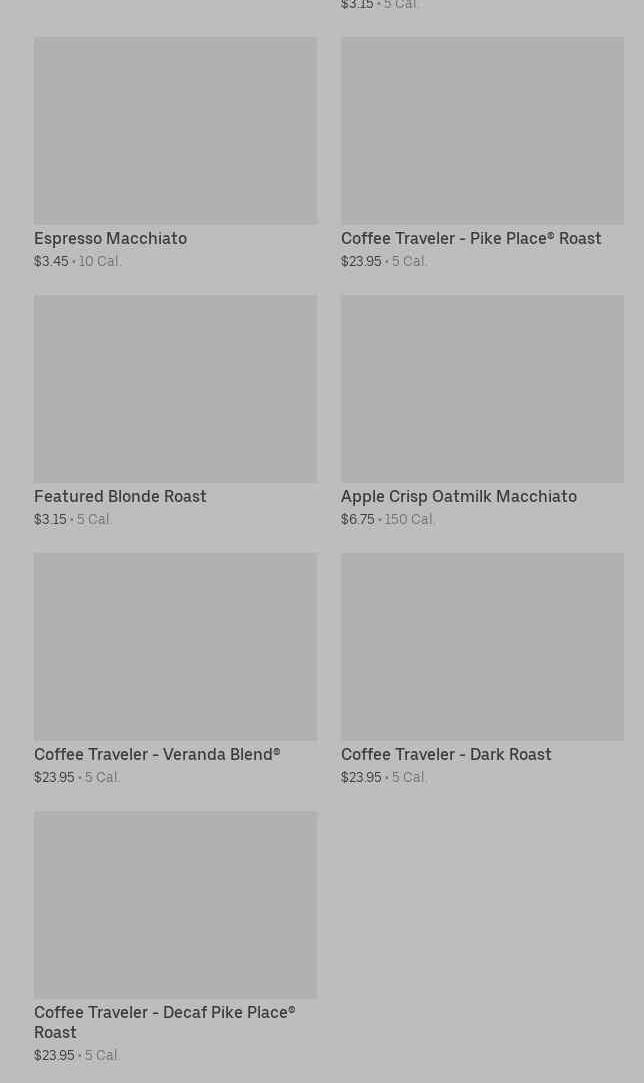644x1083 pixels.
Task: Open the Apple Crisp Oatmilk Macchiato title
Action: [459, 497]
